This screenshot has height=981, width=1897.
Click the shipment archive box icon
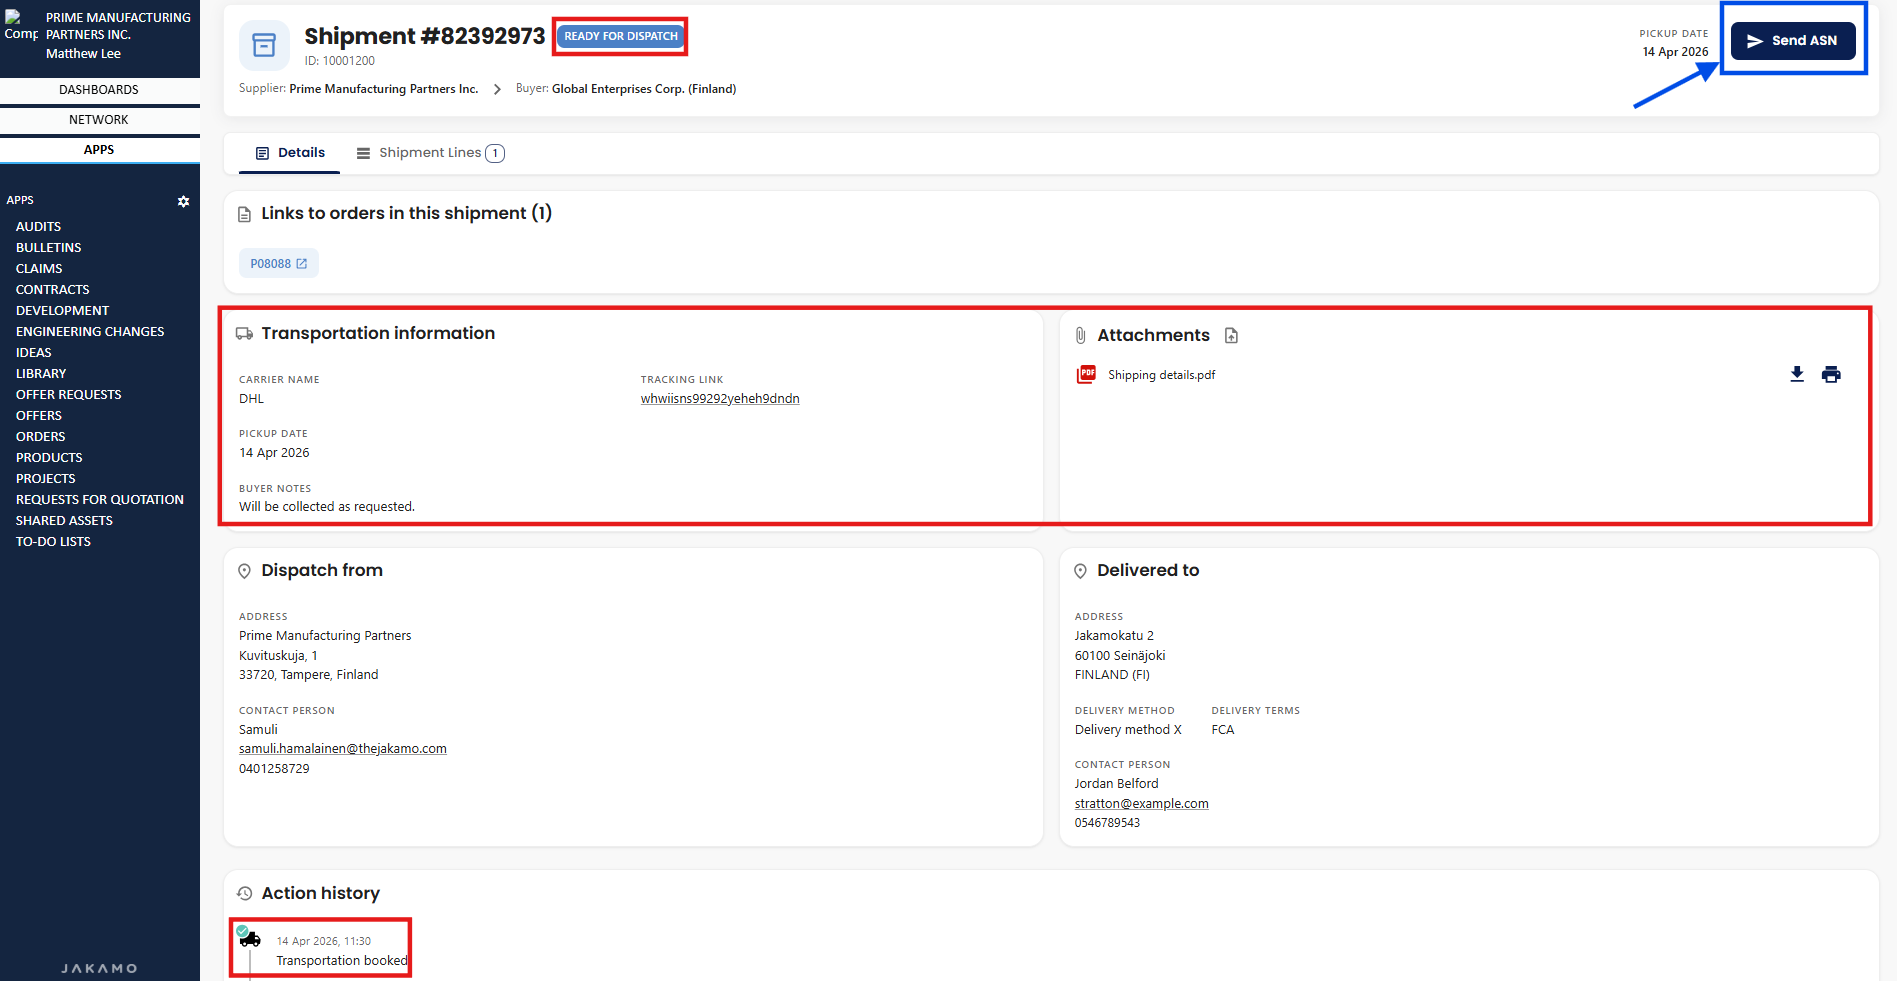264,45
